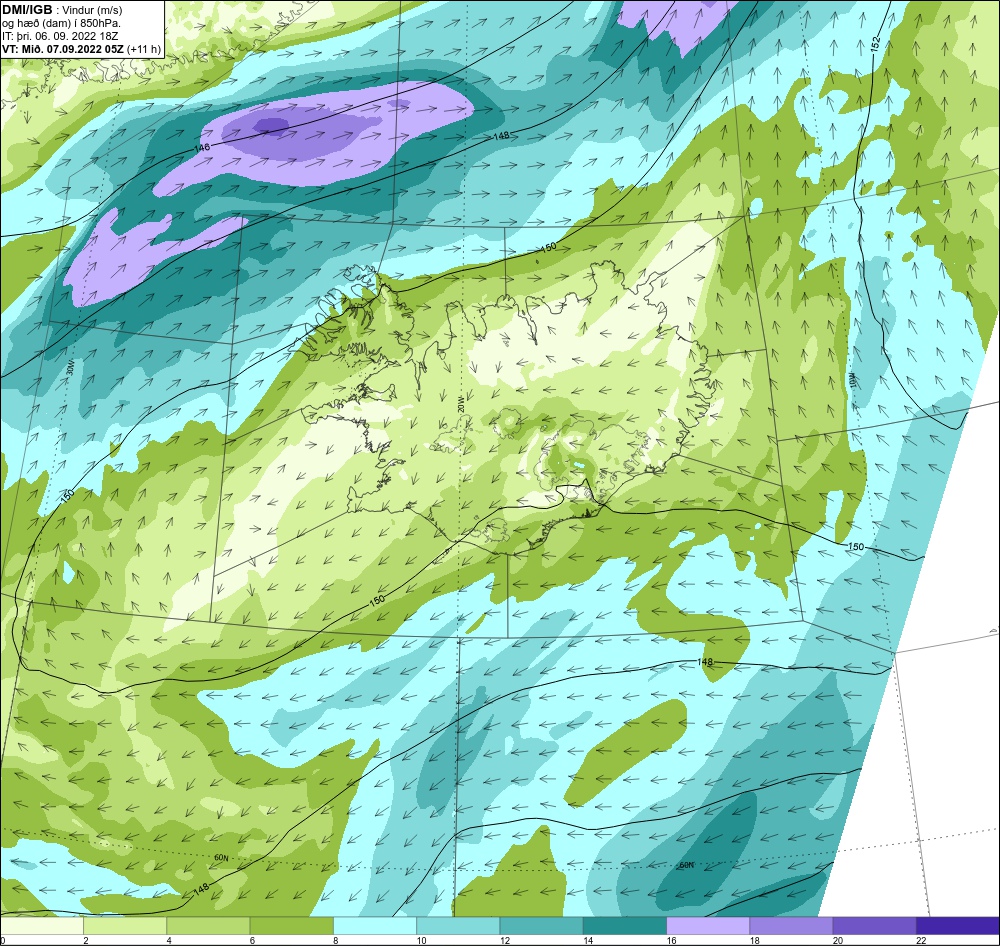1000x946 pixels.
Task: Click the "60N" latitude label near the 148 contour
Action: 221,858
